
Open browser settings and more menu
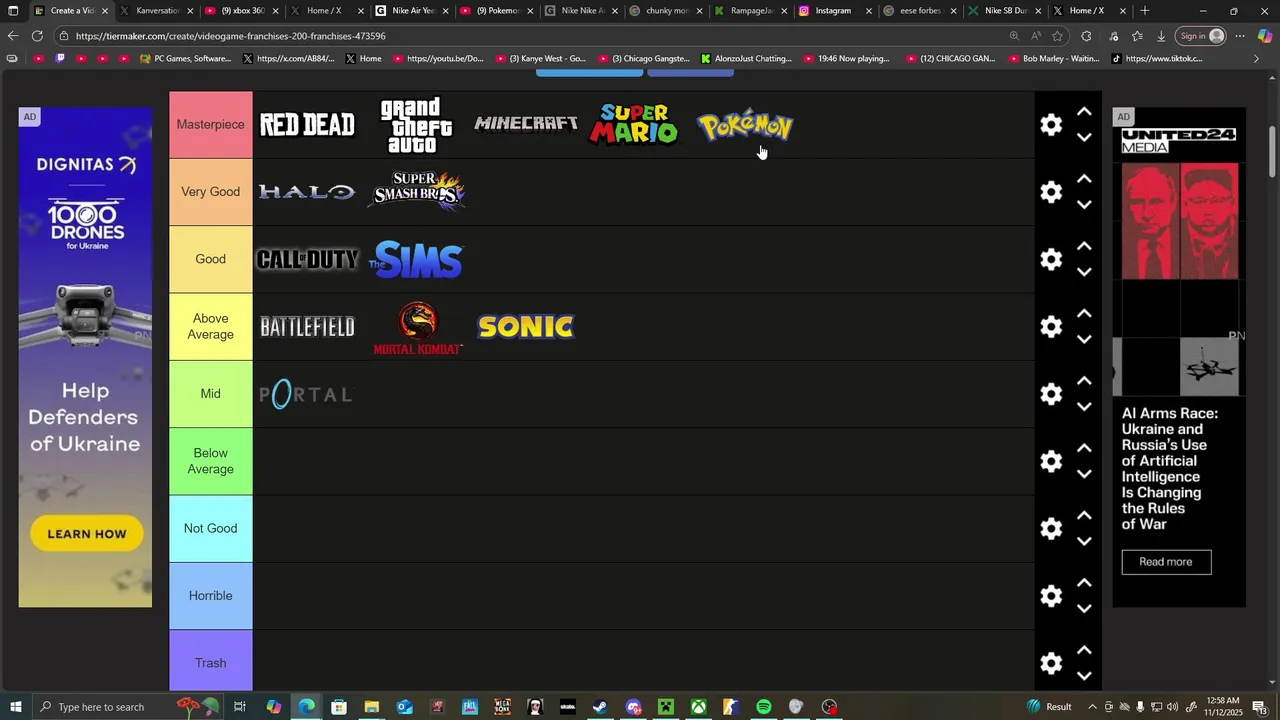coord(1239,36)
